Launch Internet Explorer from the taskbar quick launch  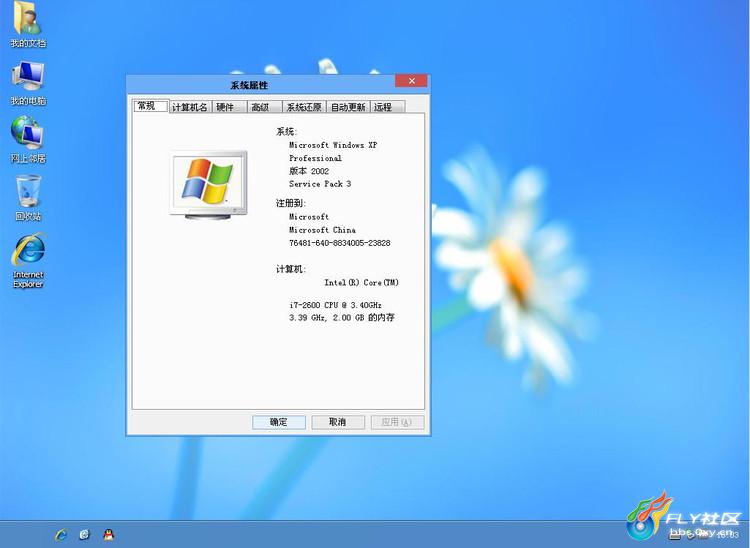(61, 534)
